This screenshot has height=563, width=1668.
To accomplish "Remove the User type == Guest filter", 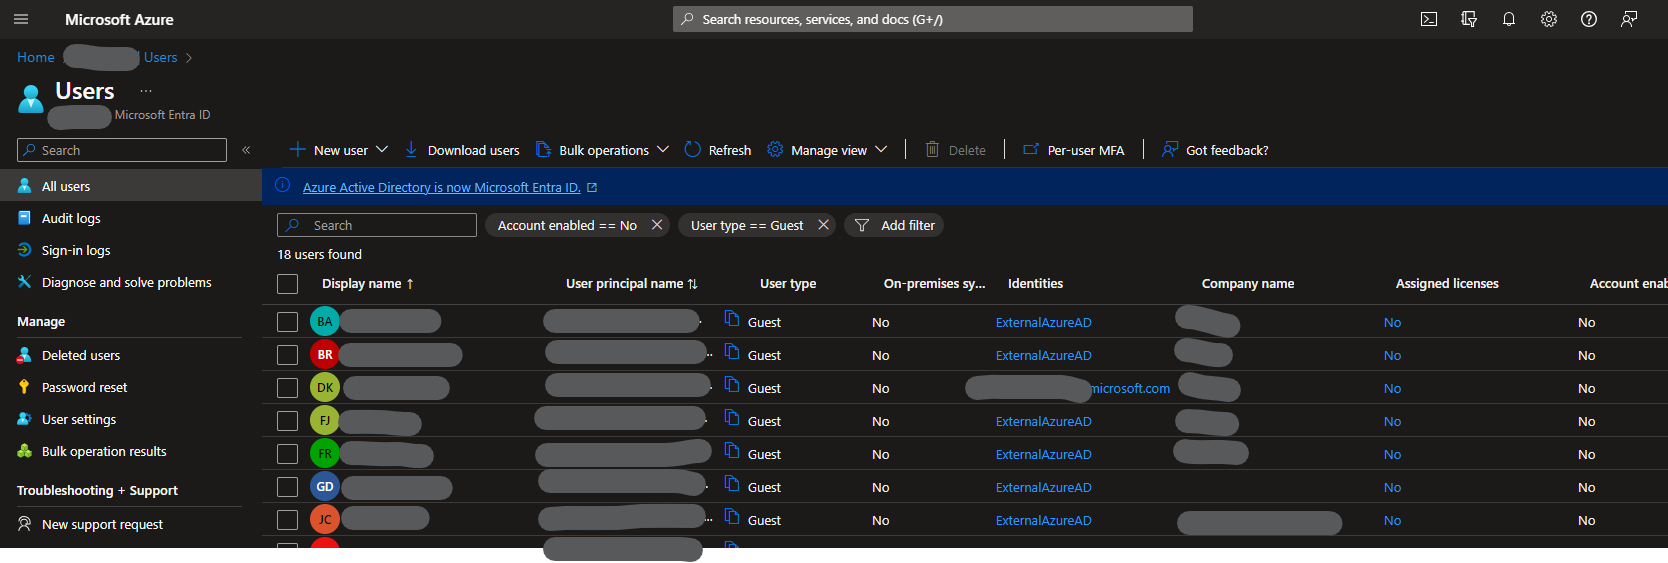I will 823,225.
